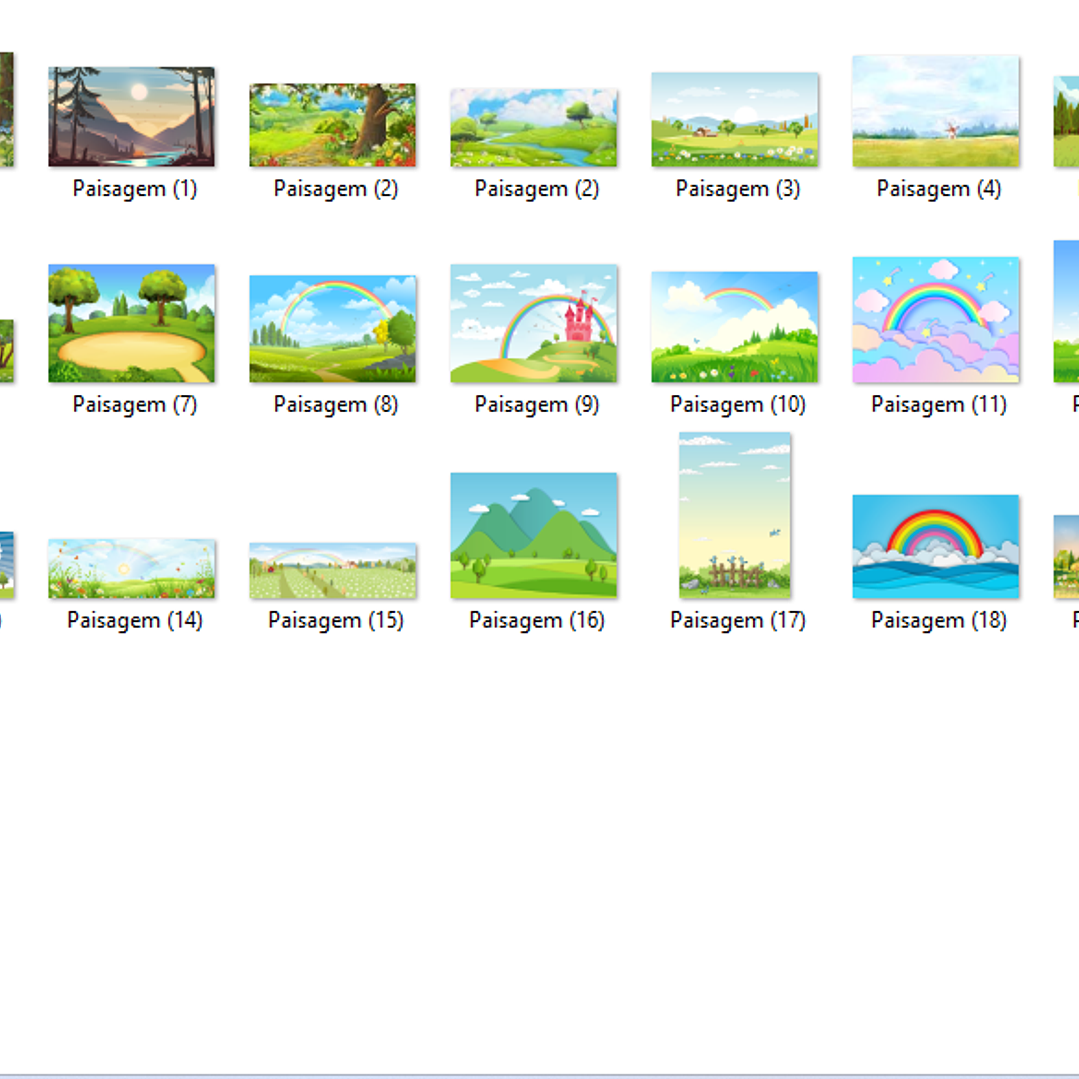This screenshot has width=1079, height=1079.
Task: Open Paisagem (18) rainbow over waves thumbnail
Action: point(935,546)
